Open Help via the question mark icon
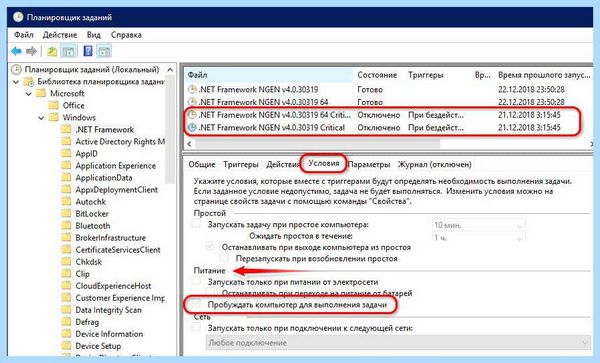Image resolution: width=600 pixels, height=363 pixels. click(x=88, y=51)
